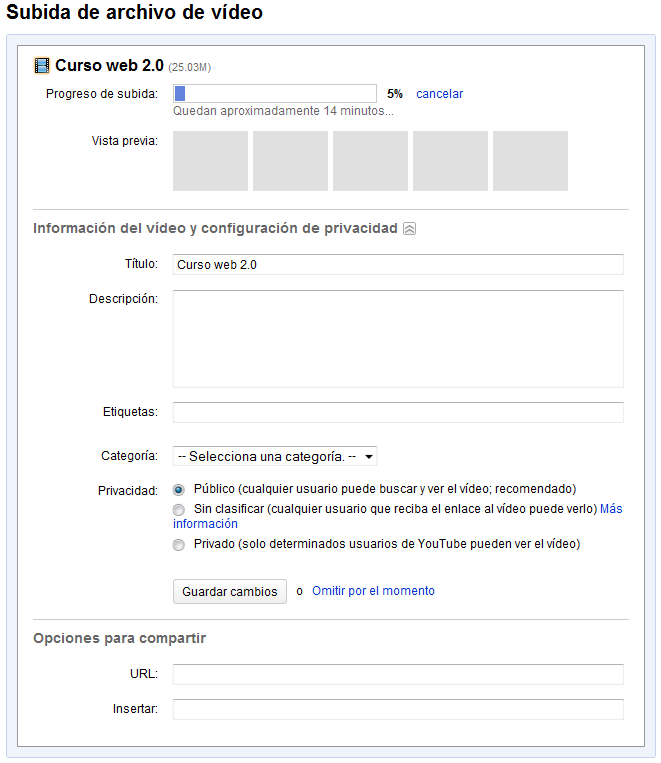Open the Selecciona una categoría dropdown

coord(275,457)
